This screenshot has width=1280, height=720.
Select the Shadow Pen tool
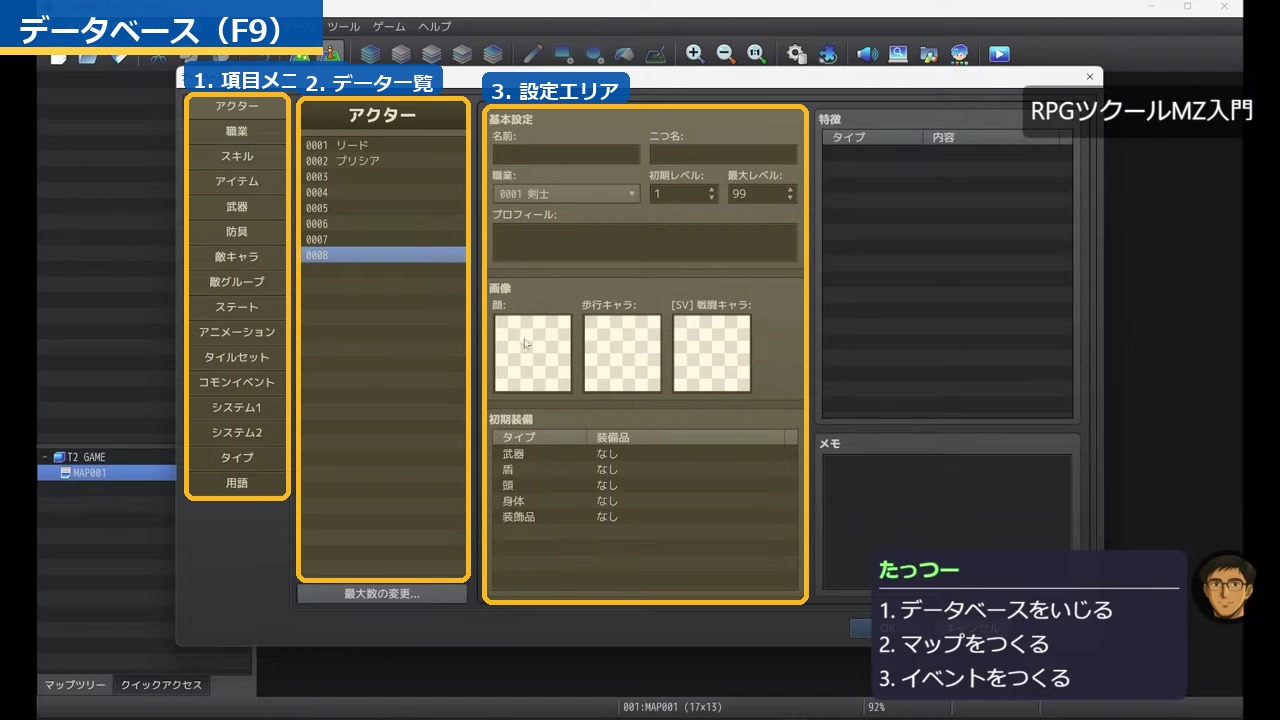pyautogui.click(x=655, y=54)
